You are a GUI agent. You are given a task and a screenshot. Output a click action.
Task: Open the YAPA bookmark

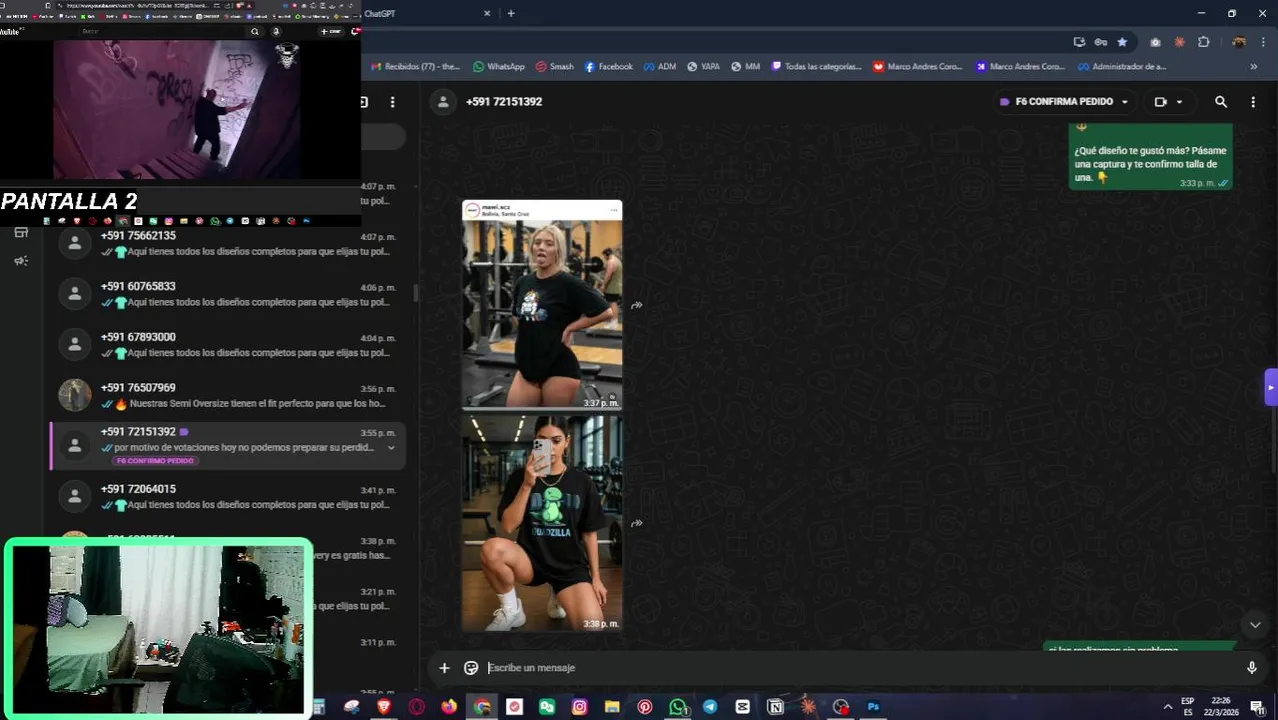(x=703, y=67)
